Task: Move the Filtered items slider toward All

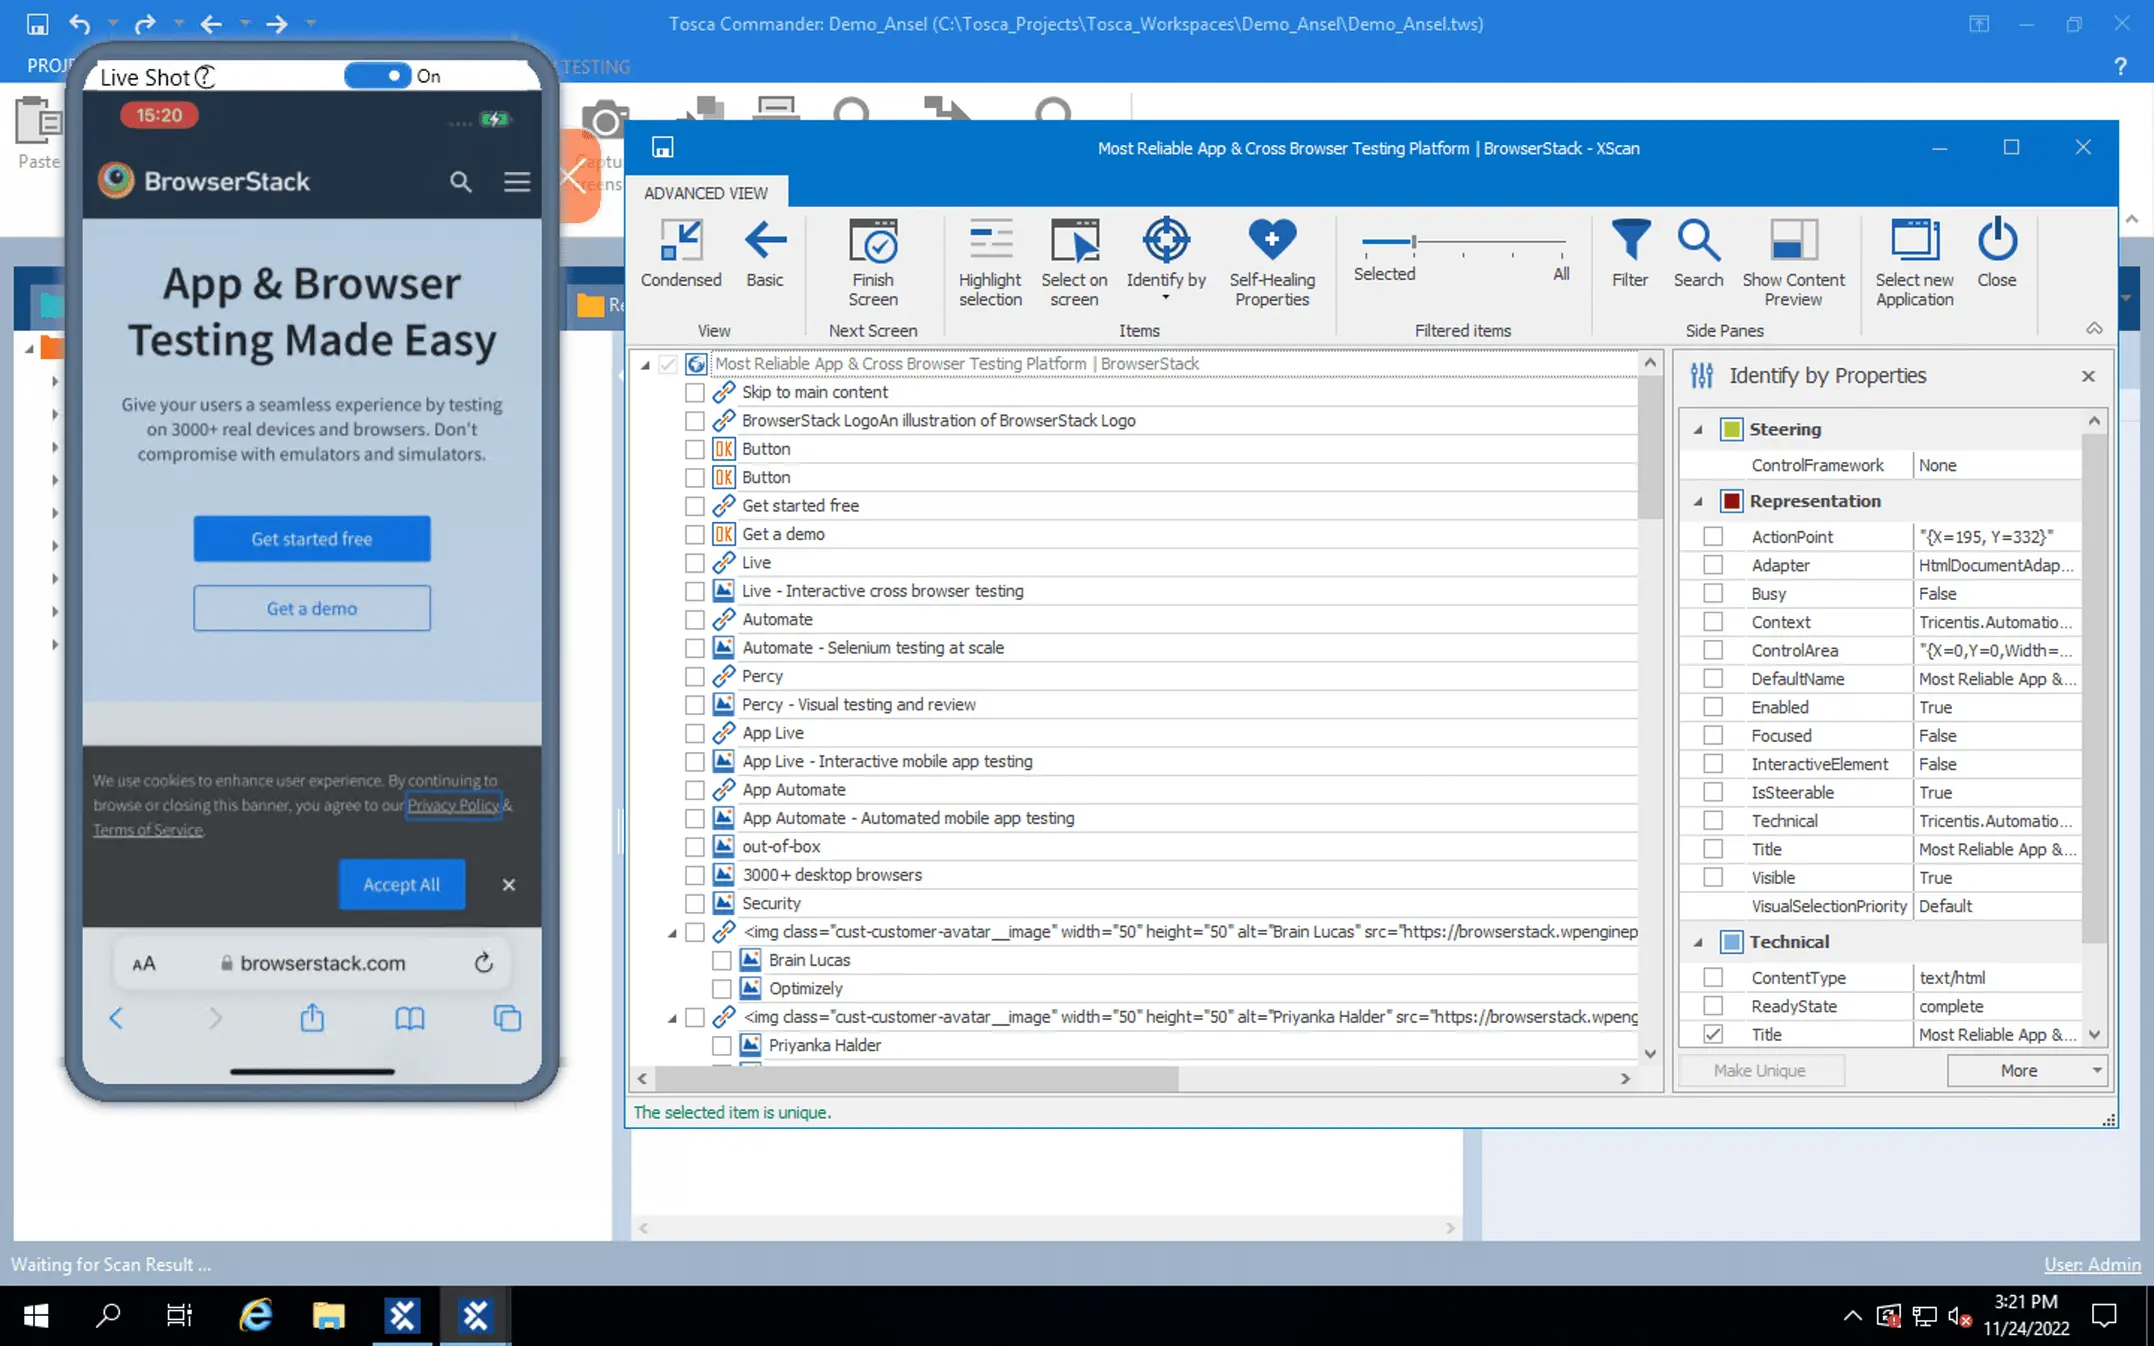Action: tap(1560, 242)
